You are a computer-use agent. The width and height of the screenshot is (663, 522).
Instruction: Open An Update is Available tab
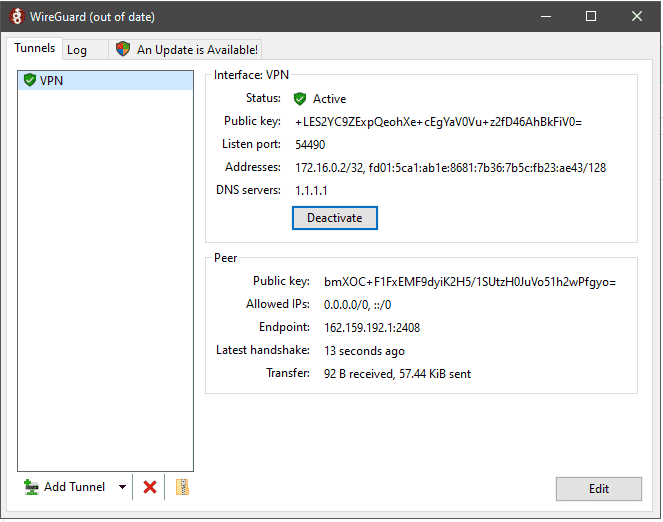(x=185, y=49)
